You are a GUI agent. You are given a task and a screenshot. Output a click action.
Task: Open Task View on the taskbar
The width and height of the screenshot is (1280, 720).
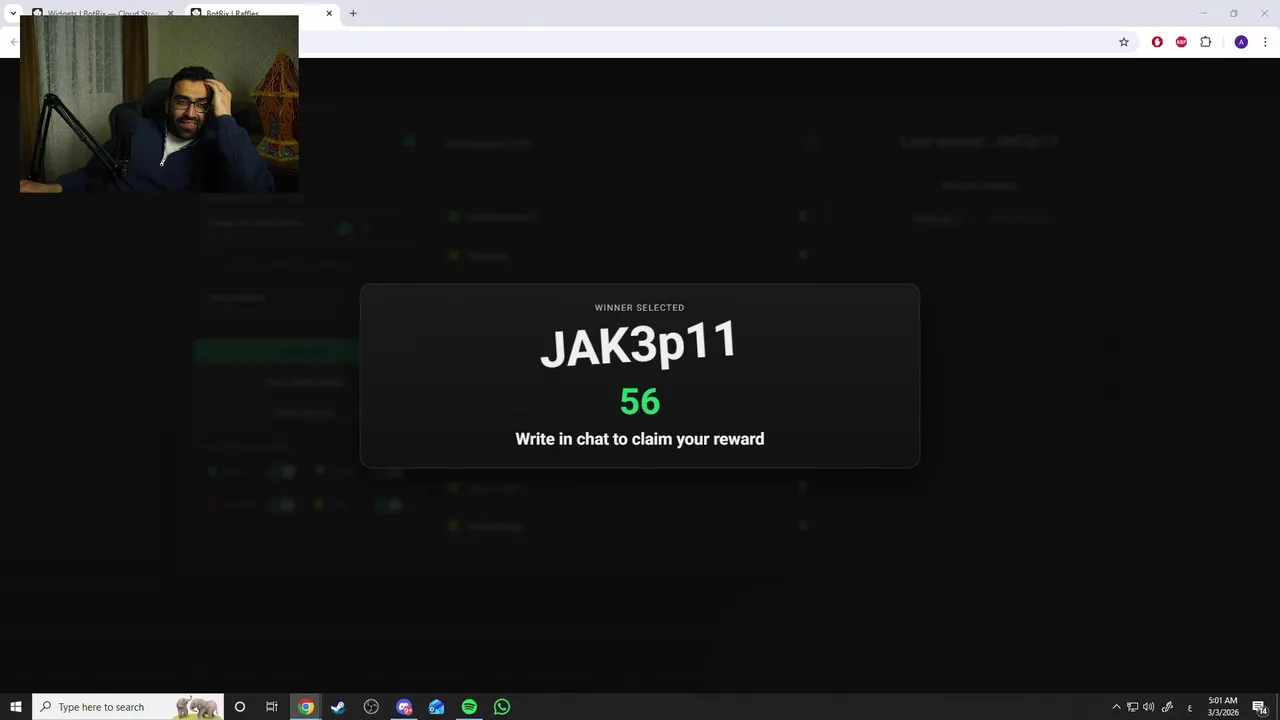272,707
